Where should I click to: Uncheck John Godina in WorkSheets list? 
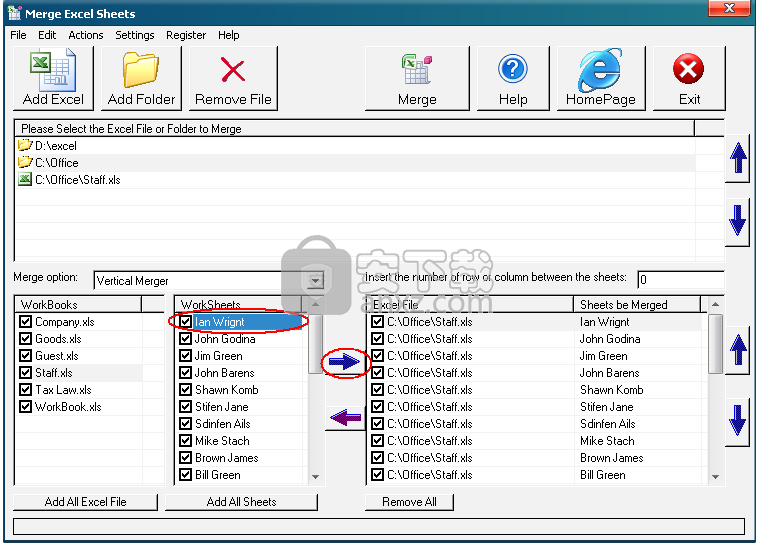[185, 339]
